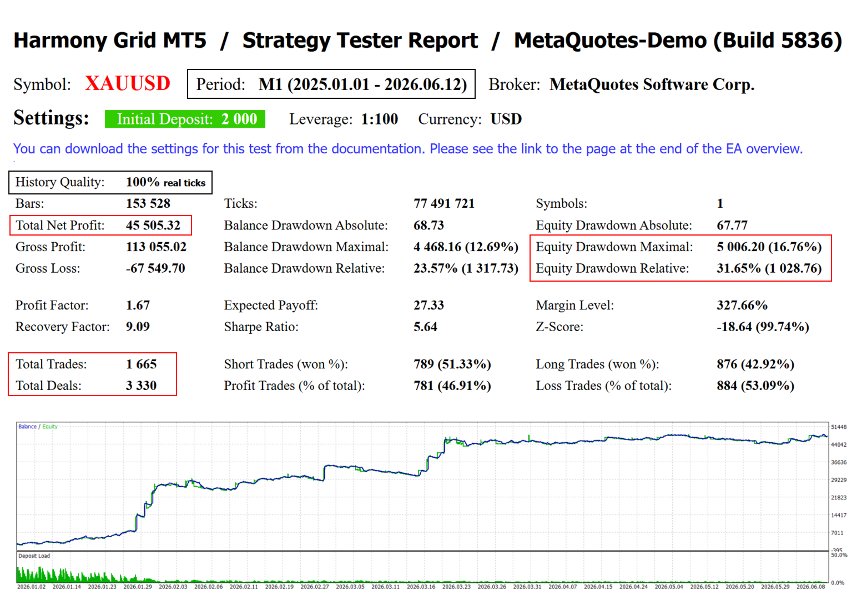Click the XAUUSD symbol text
The width and height of the screenshot is (862, 600).
point(128,84)
